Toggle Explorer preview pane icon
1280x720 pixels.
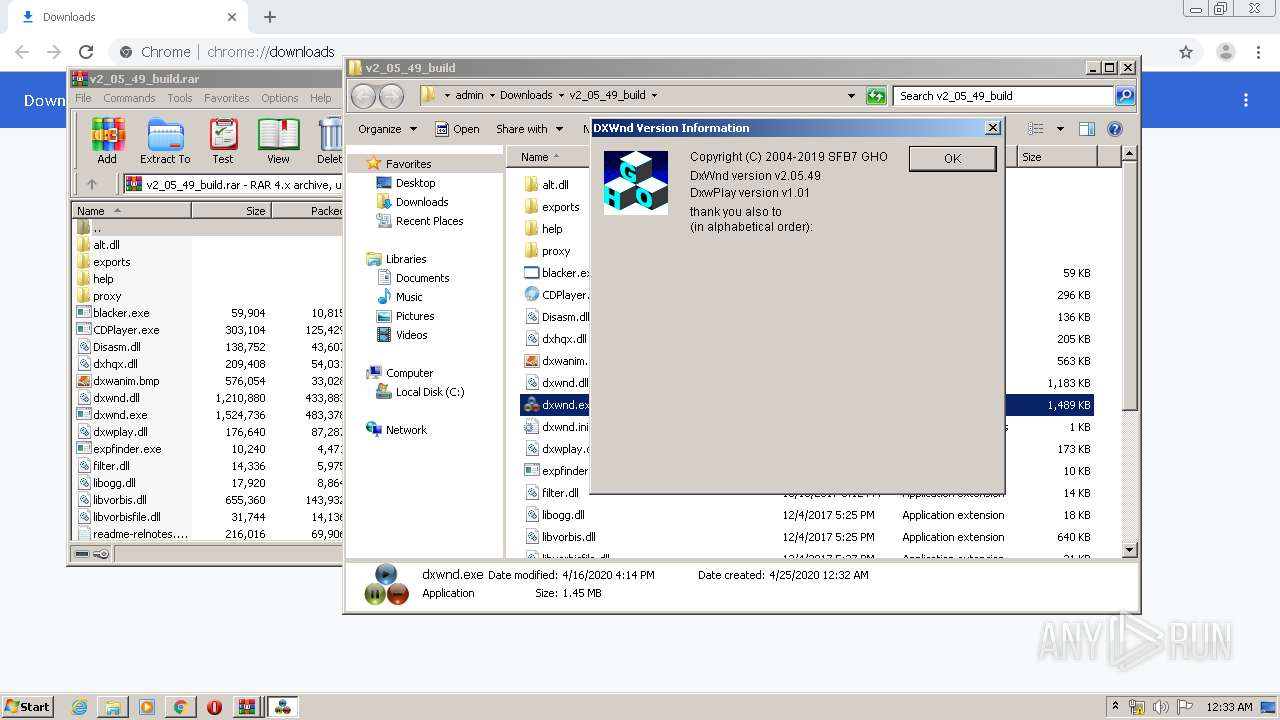tap(1087, 129)
